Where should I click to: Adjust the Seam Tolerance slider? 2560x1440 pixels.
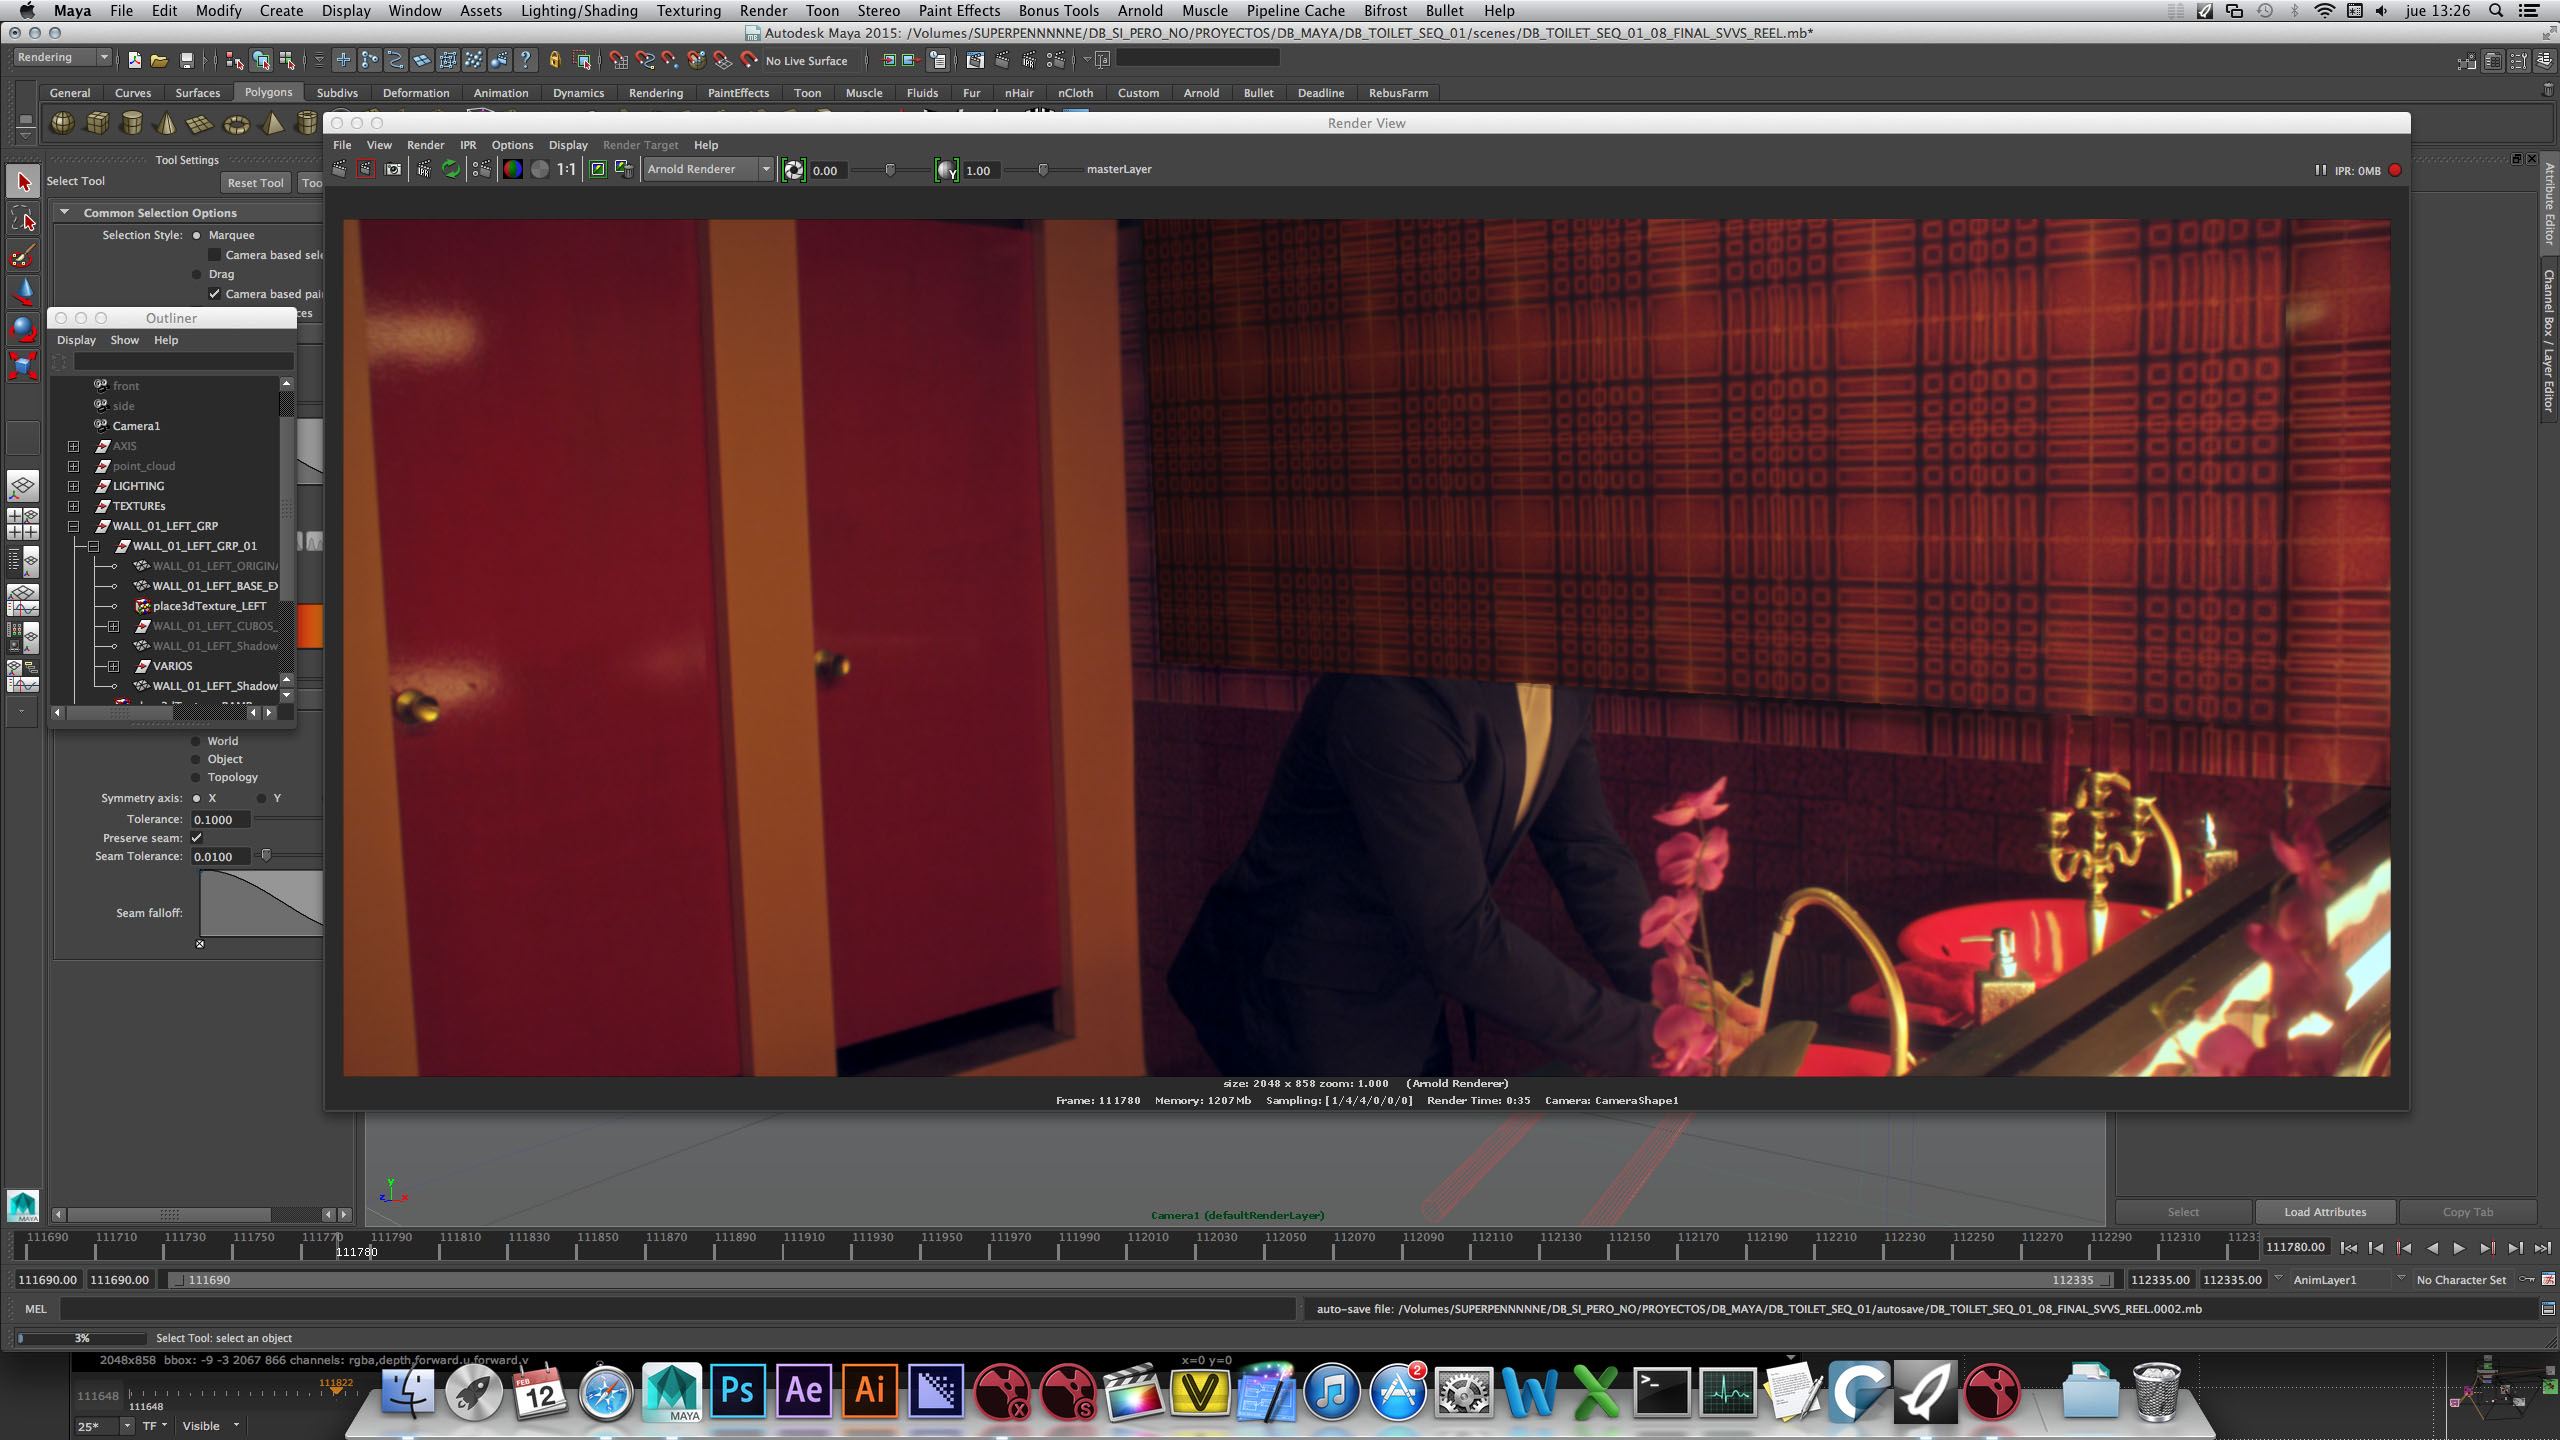pos(266,856)
